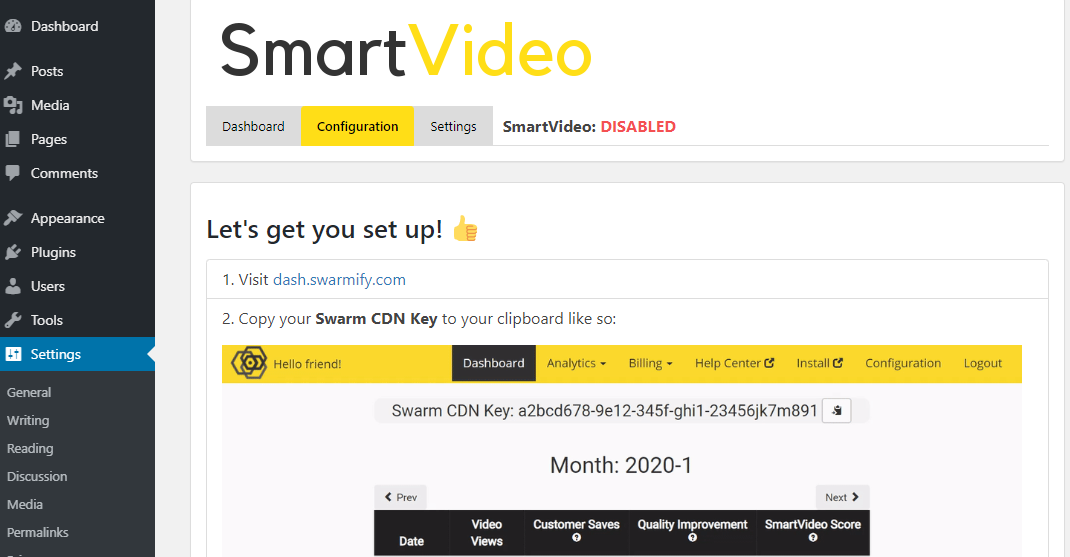The width and height of the screenshot is (1070, 557).
Task: Expand the Analytics dropdown
Action: [576, 363]
